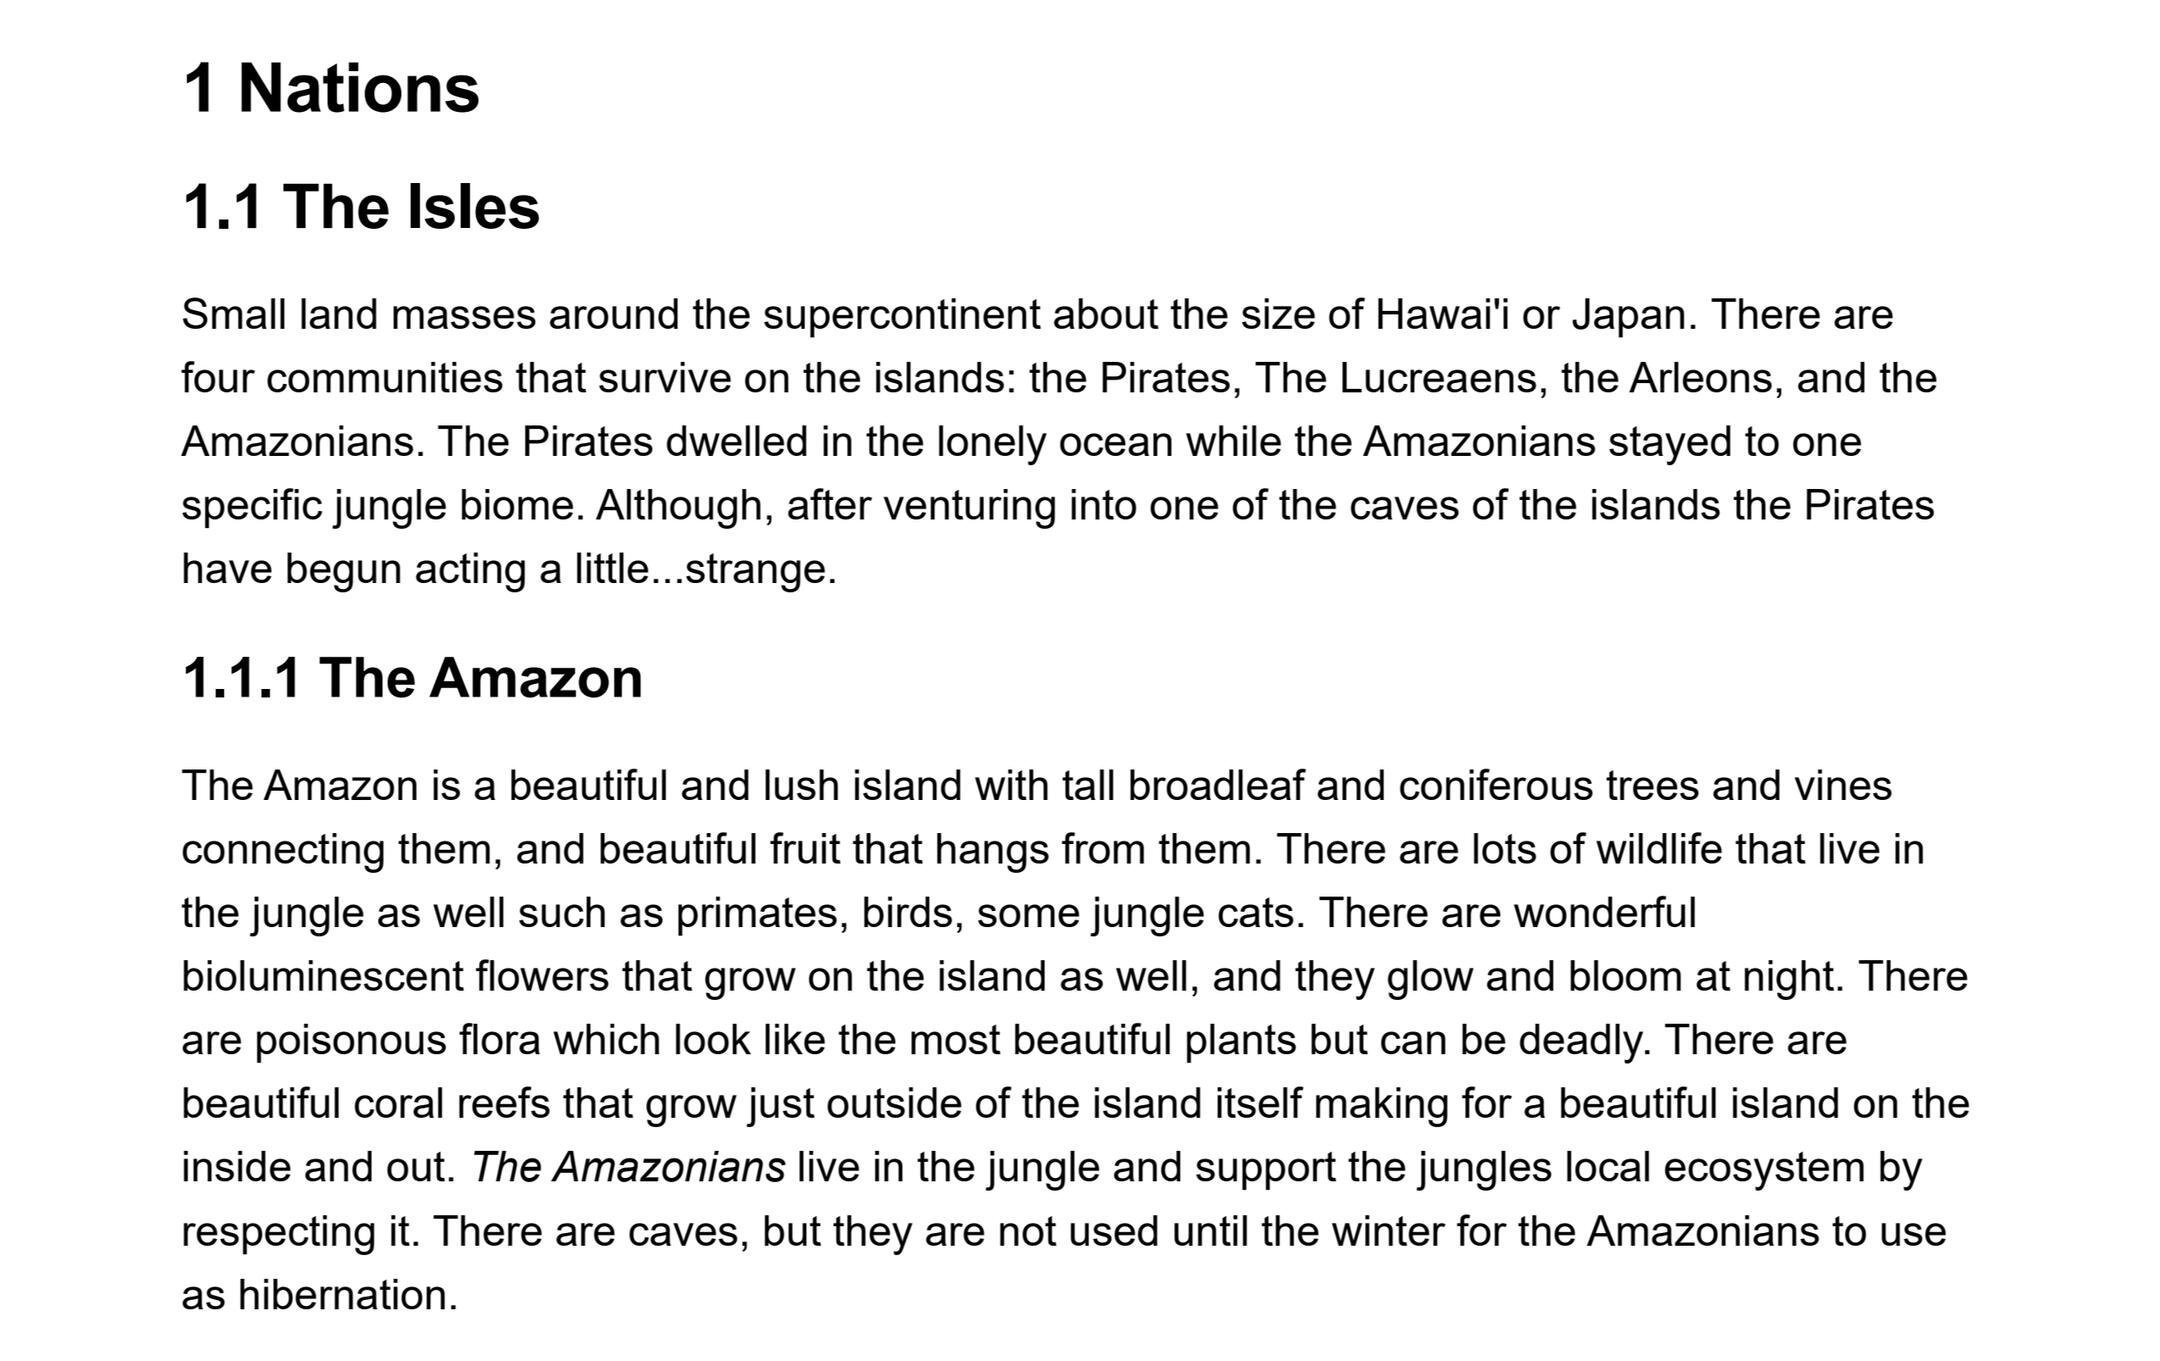The width and height of the screenshot is (2160, 1361).
Task: Click the word 'Japan' in first paragraph
Action: (1629, 316)
